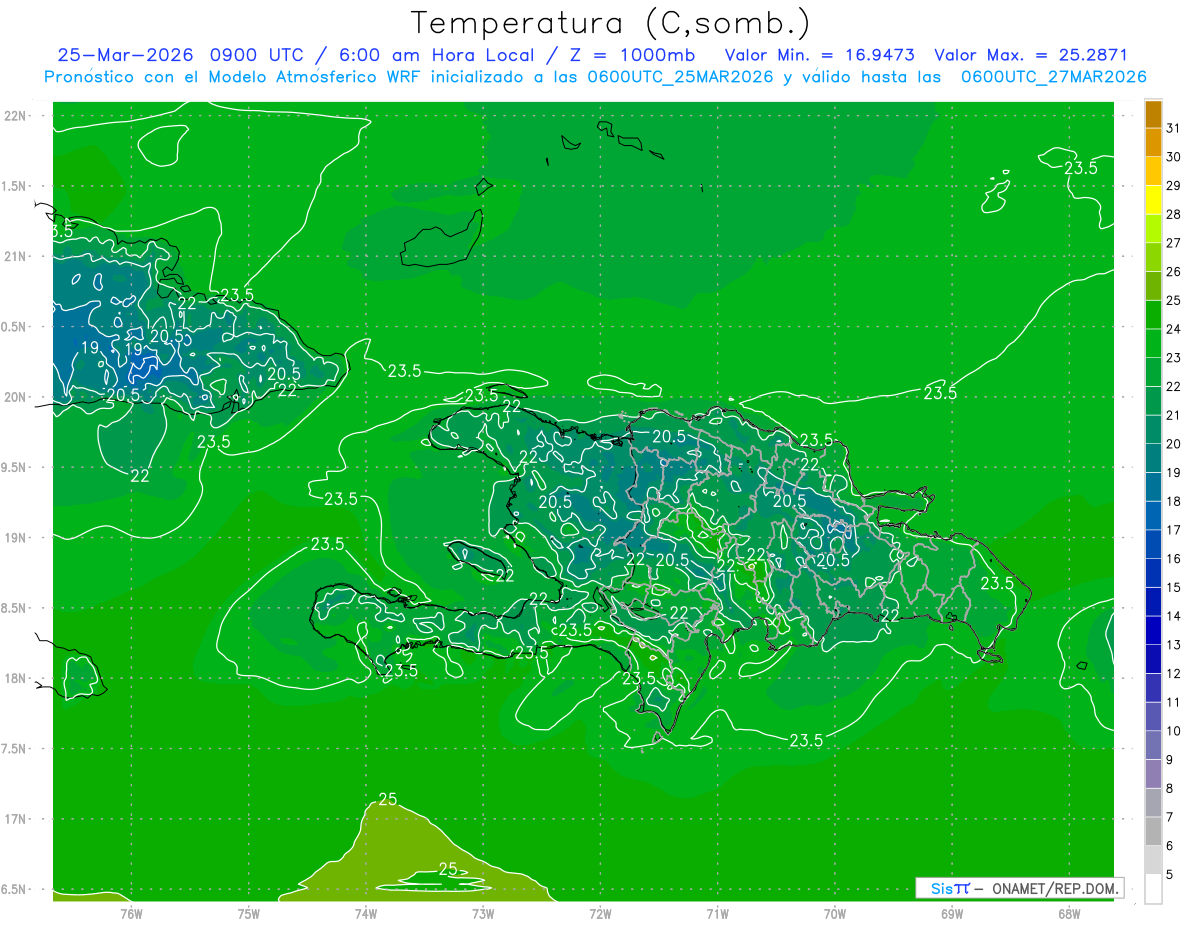Click the 18N latitude axis label

[x=17, y=678]
